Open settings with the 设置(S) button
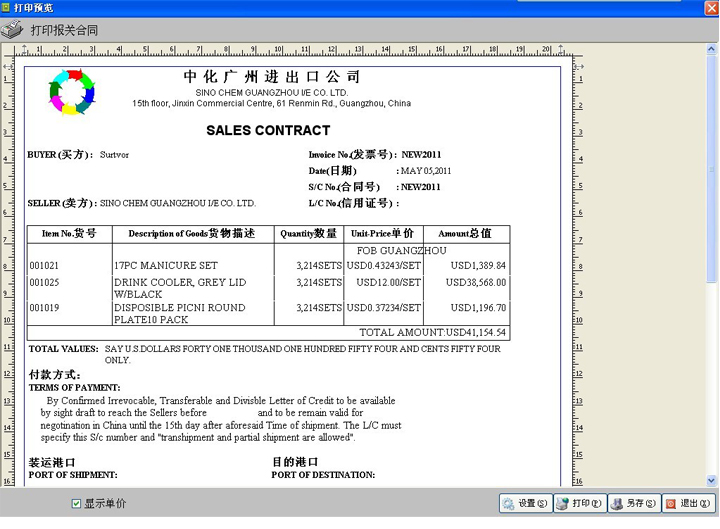 point(526,503)
